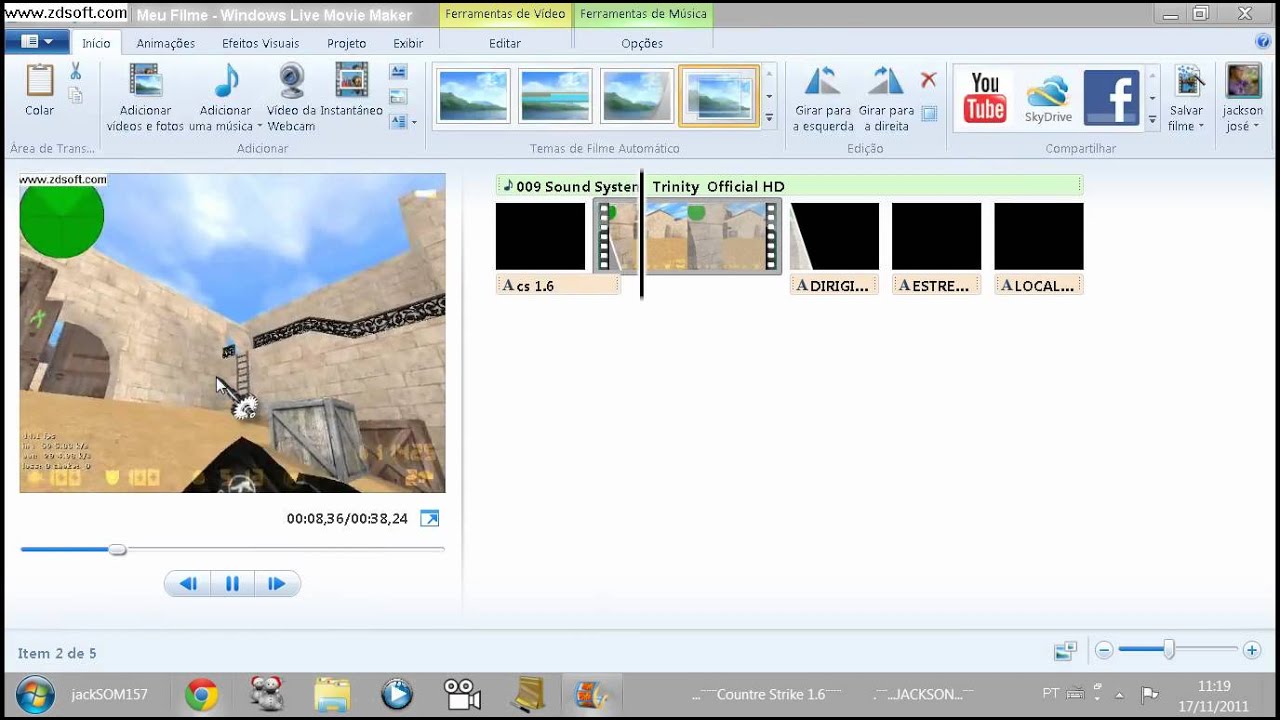Select the video clip after playhead
This screenshot has height=720, width=1280.
pyautogui.click(x=712, y=237)
